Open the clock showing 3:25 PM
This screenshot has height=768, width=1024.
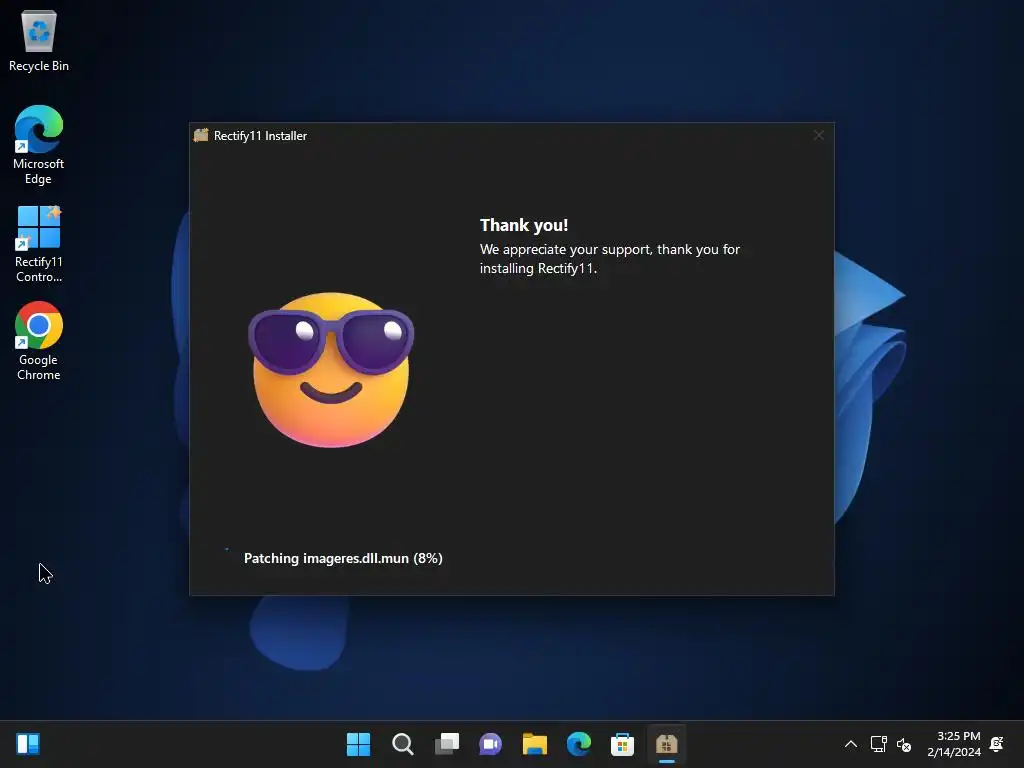click(953, 744)
